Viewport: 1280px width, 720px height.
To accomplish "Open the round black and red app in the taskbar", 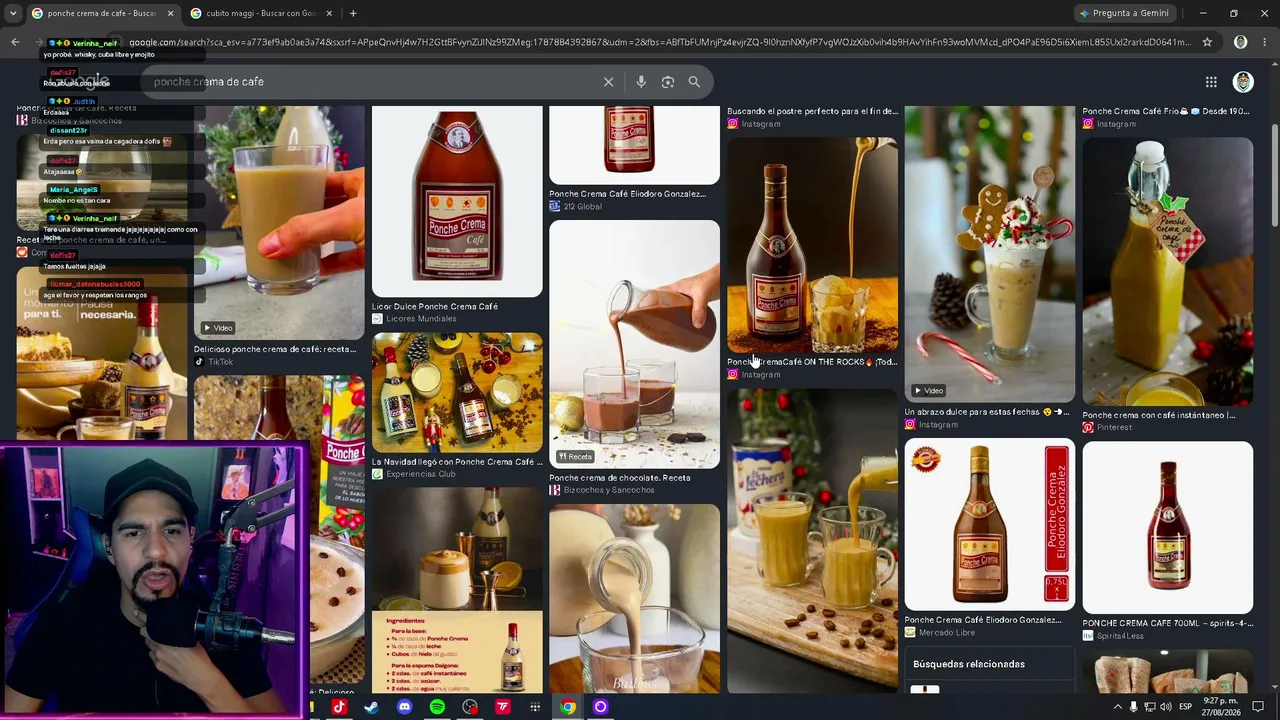I will [470, 707].
